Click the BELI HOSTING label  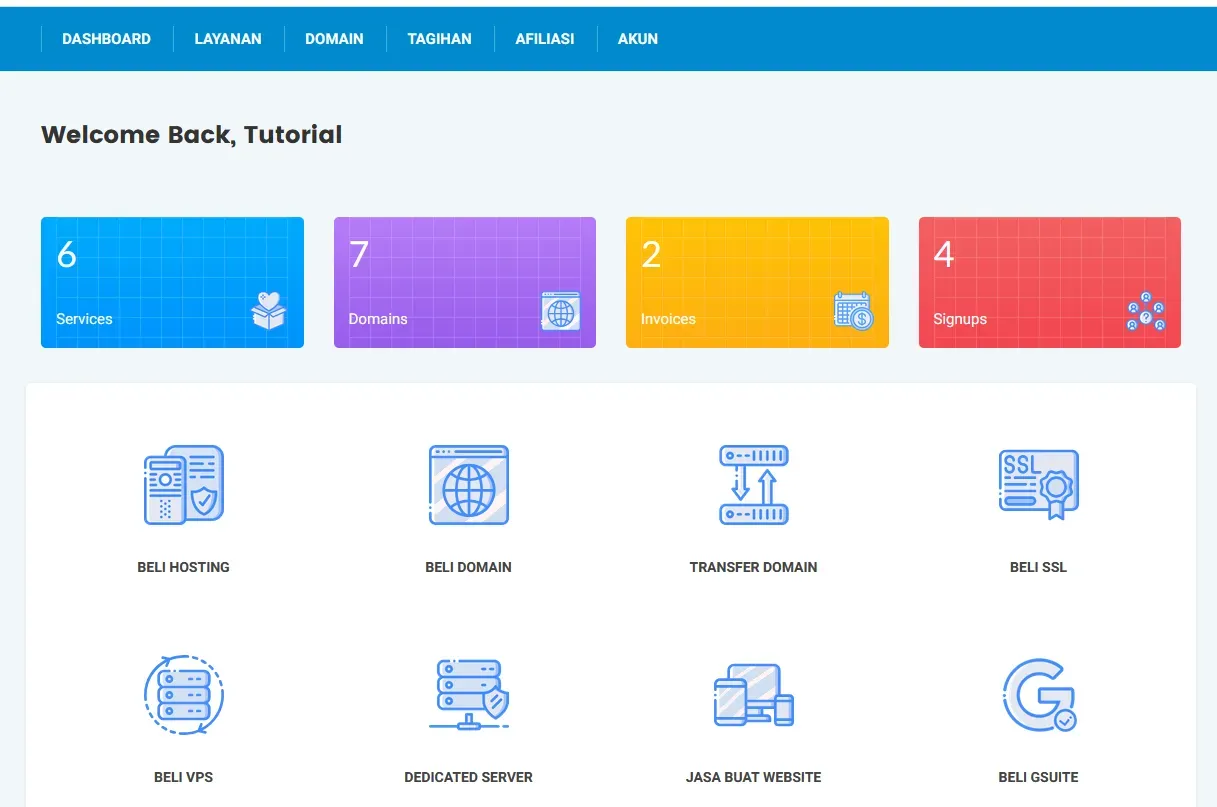click(x=184, y=567)
